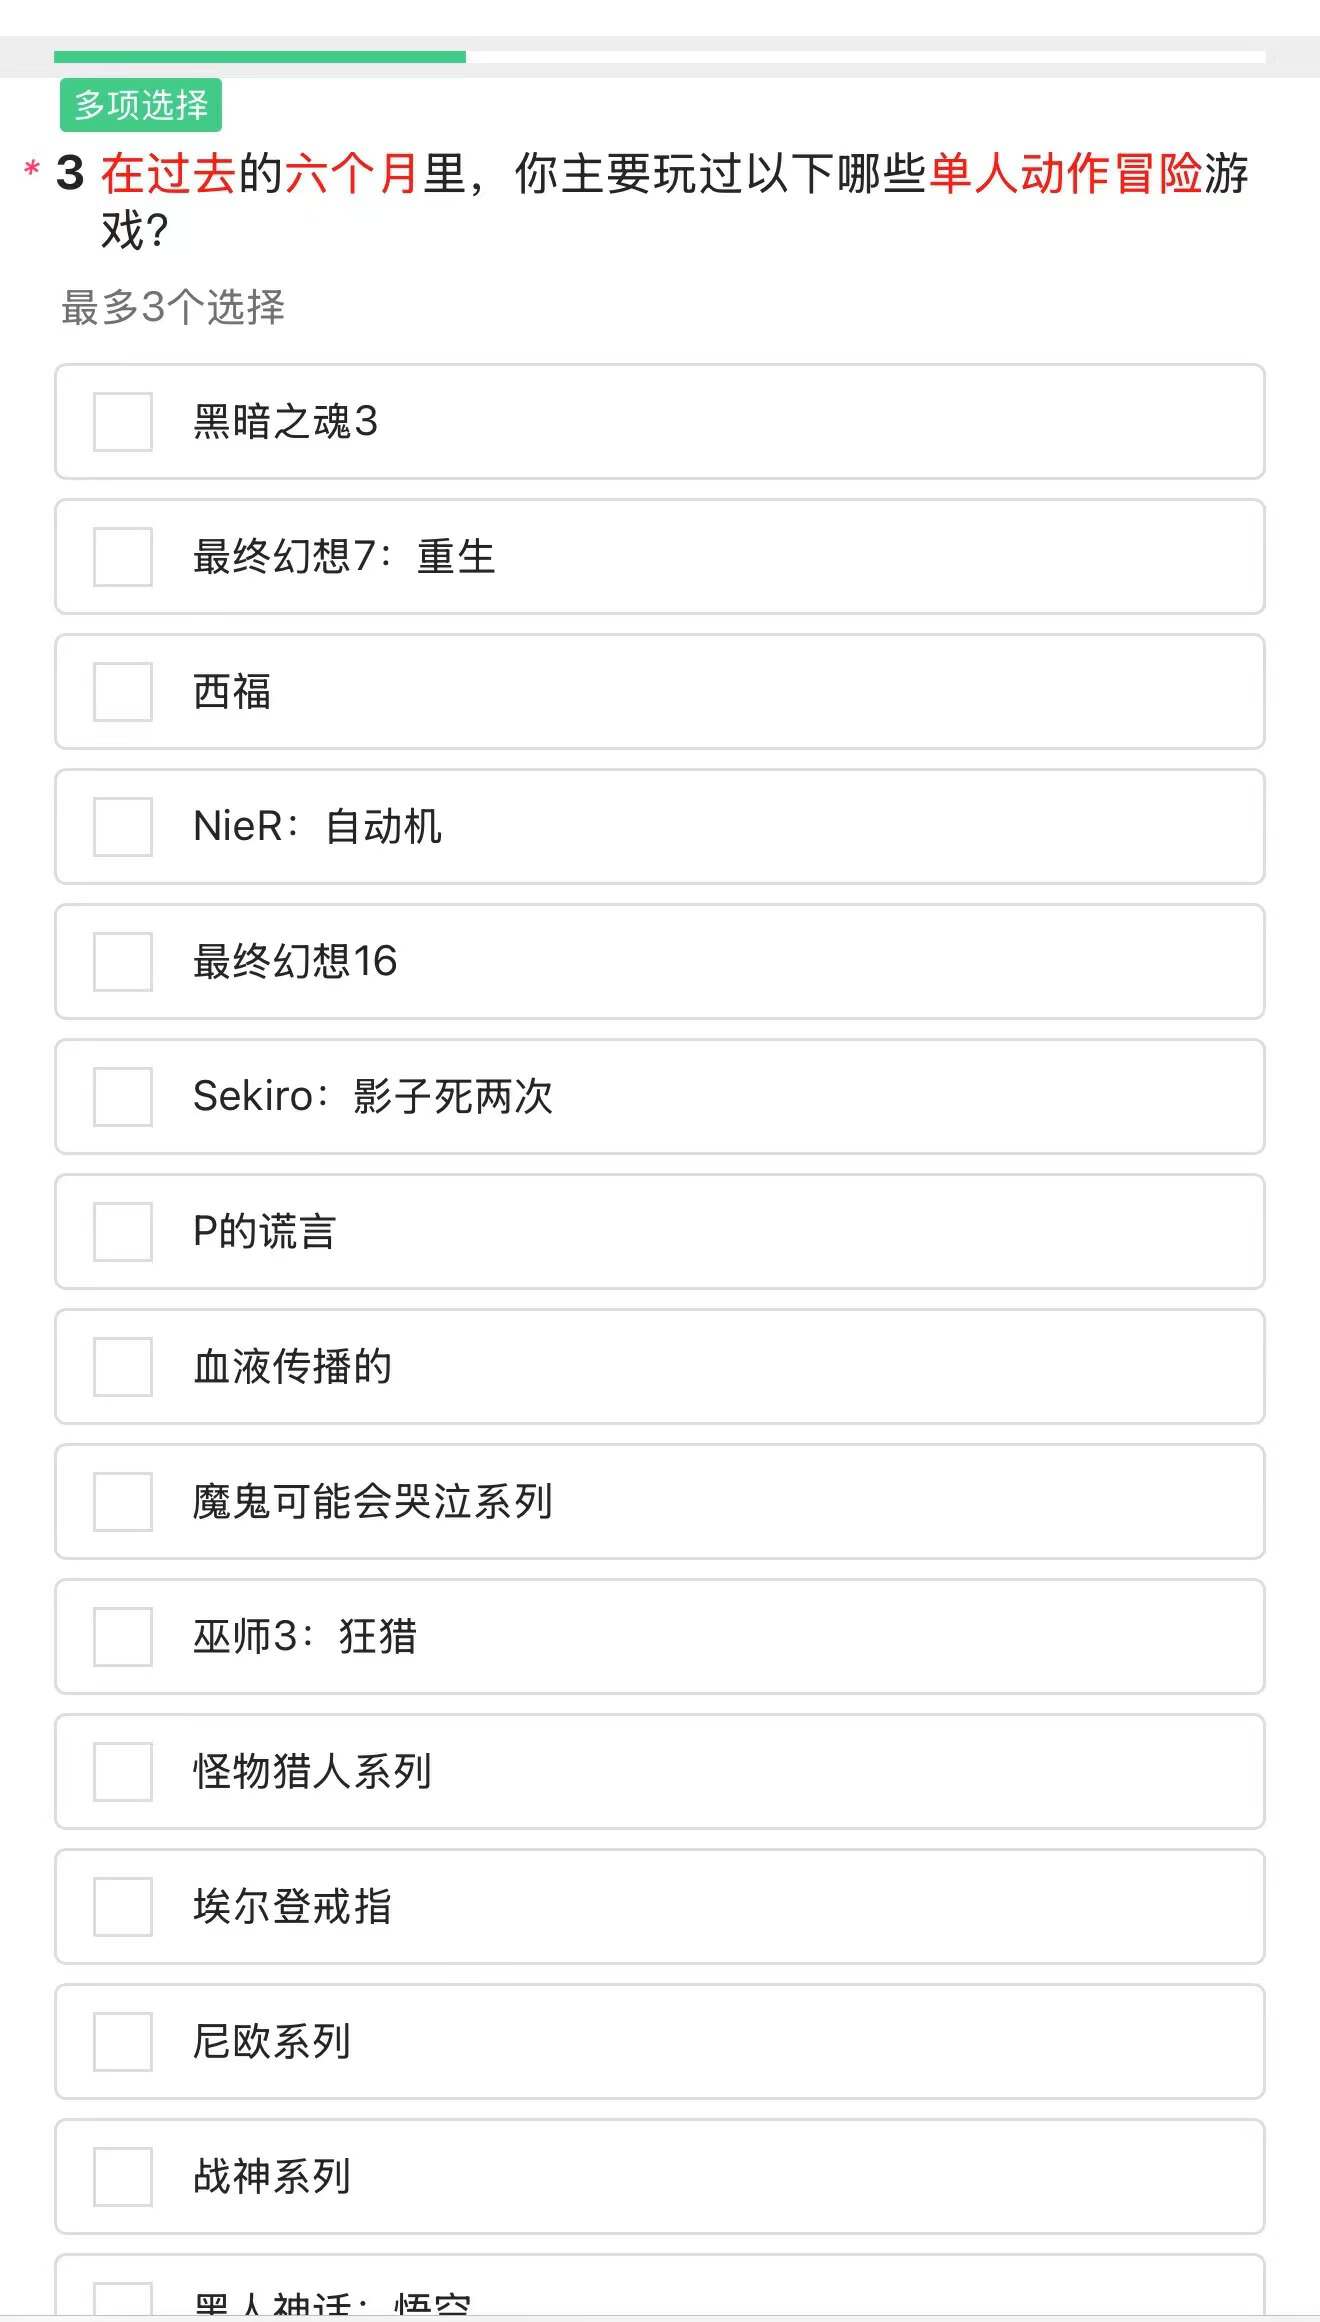
Task: Check the 黑暗之魂3 option checkbox
Action: tap(123, 422)
